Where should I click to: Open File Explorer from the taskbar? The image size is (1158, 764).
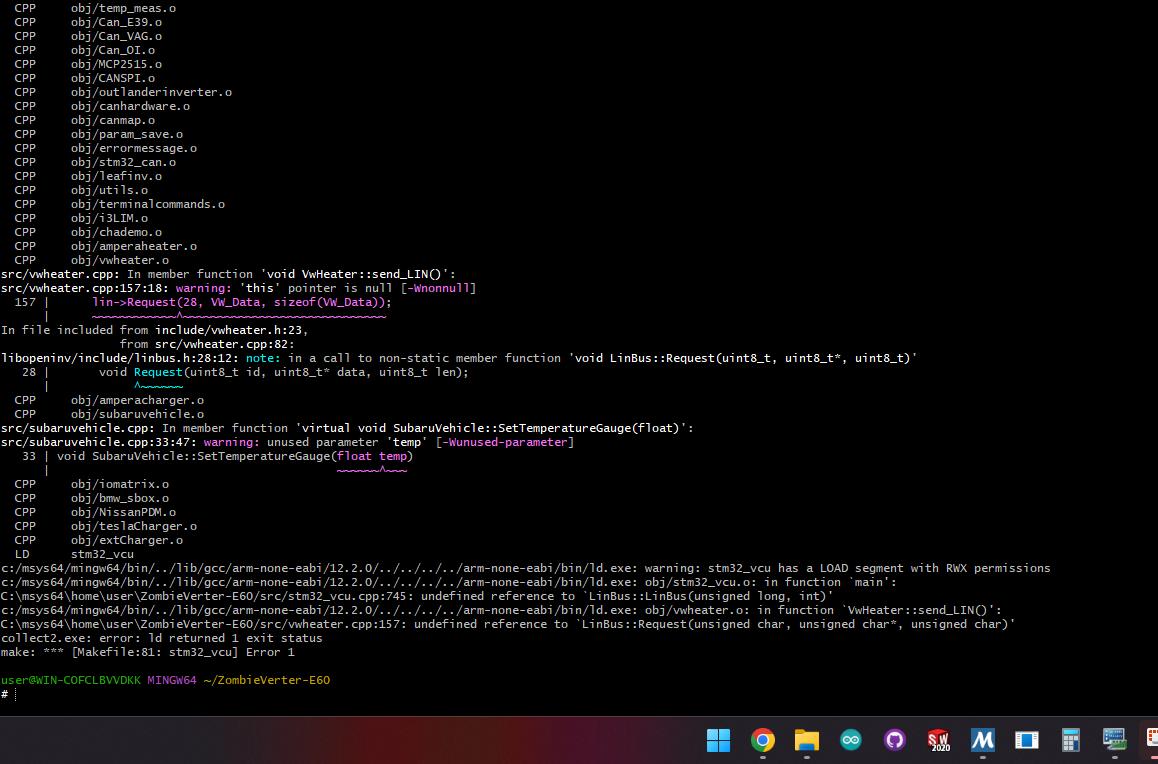[x=806, y=740]
